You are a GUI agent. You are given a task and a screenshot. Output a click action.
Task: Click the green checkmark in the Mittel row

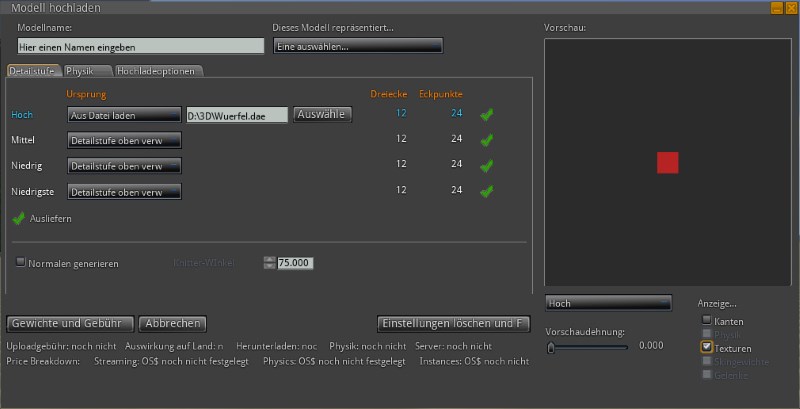coord(487,140)
